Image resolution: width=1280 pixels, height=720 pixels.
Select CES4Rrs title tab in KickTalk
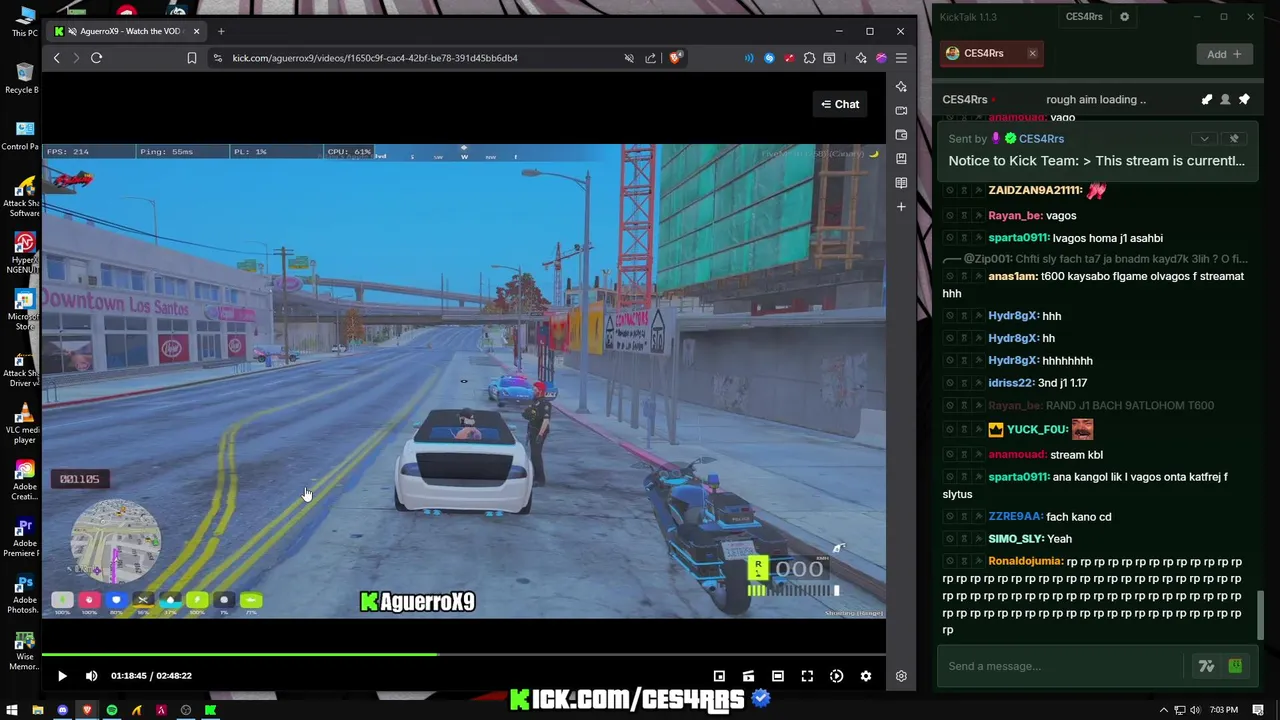click(1084, 17)
